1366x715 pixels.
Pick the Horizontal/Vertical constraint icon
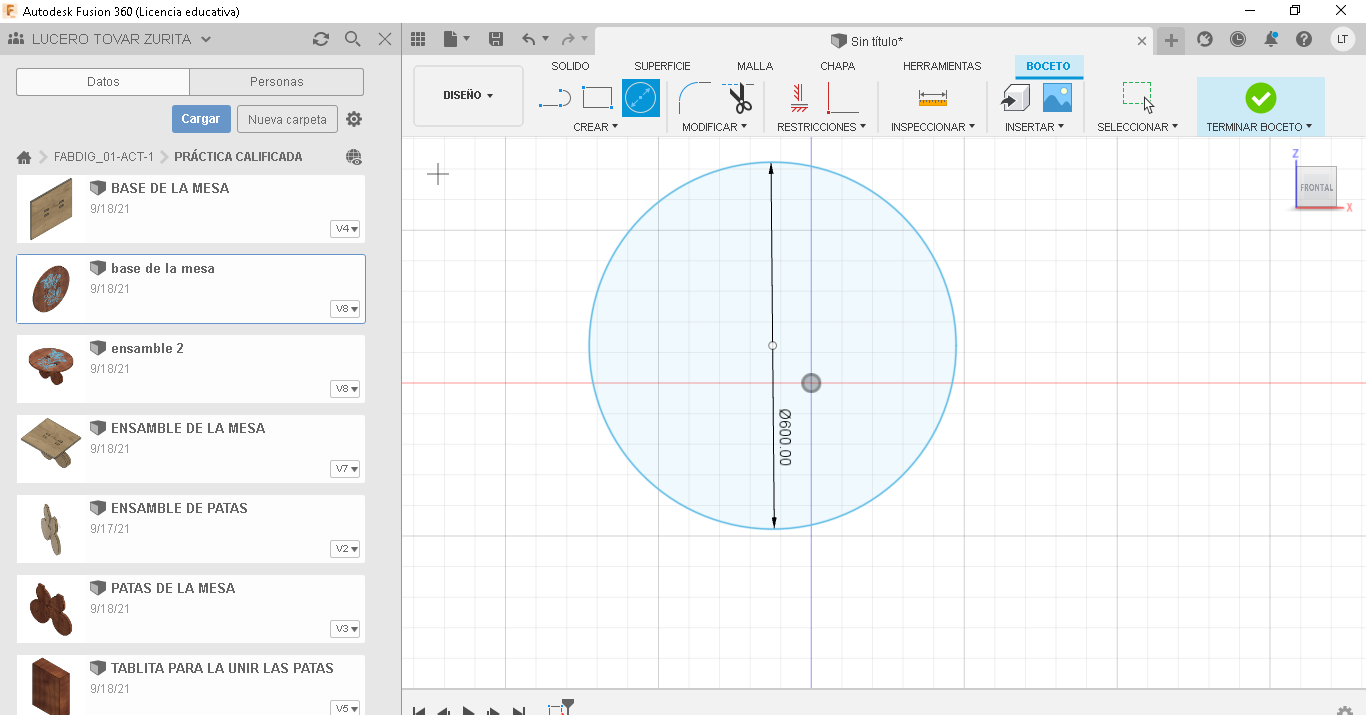click(842, 98)
